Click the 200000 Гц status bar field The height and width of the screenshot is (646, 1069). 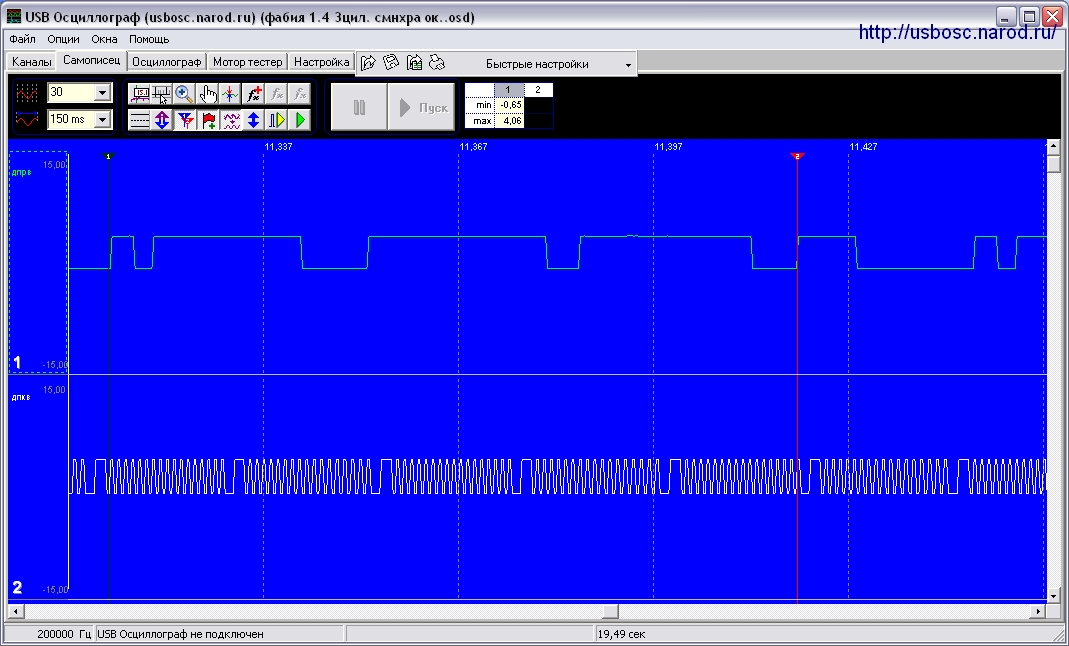49,634
